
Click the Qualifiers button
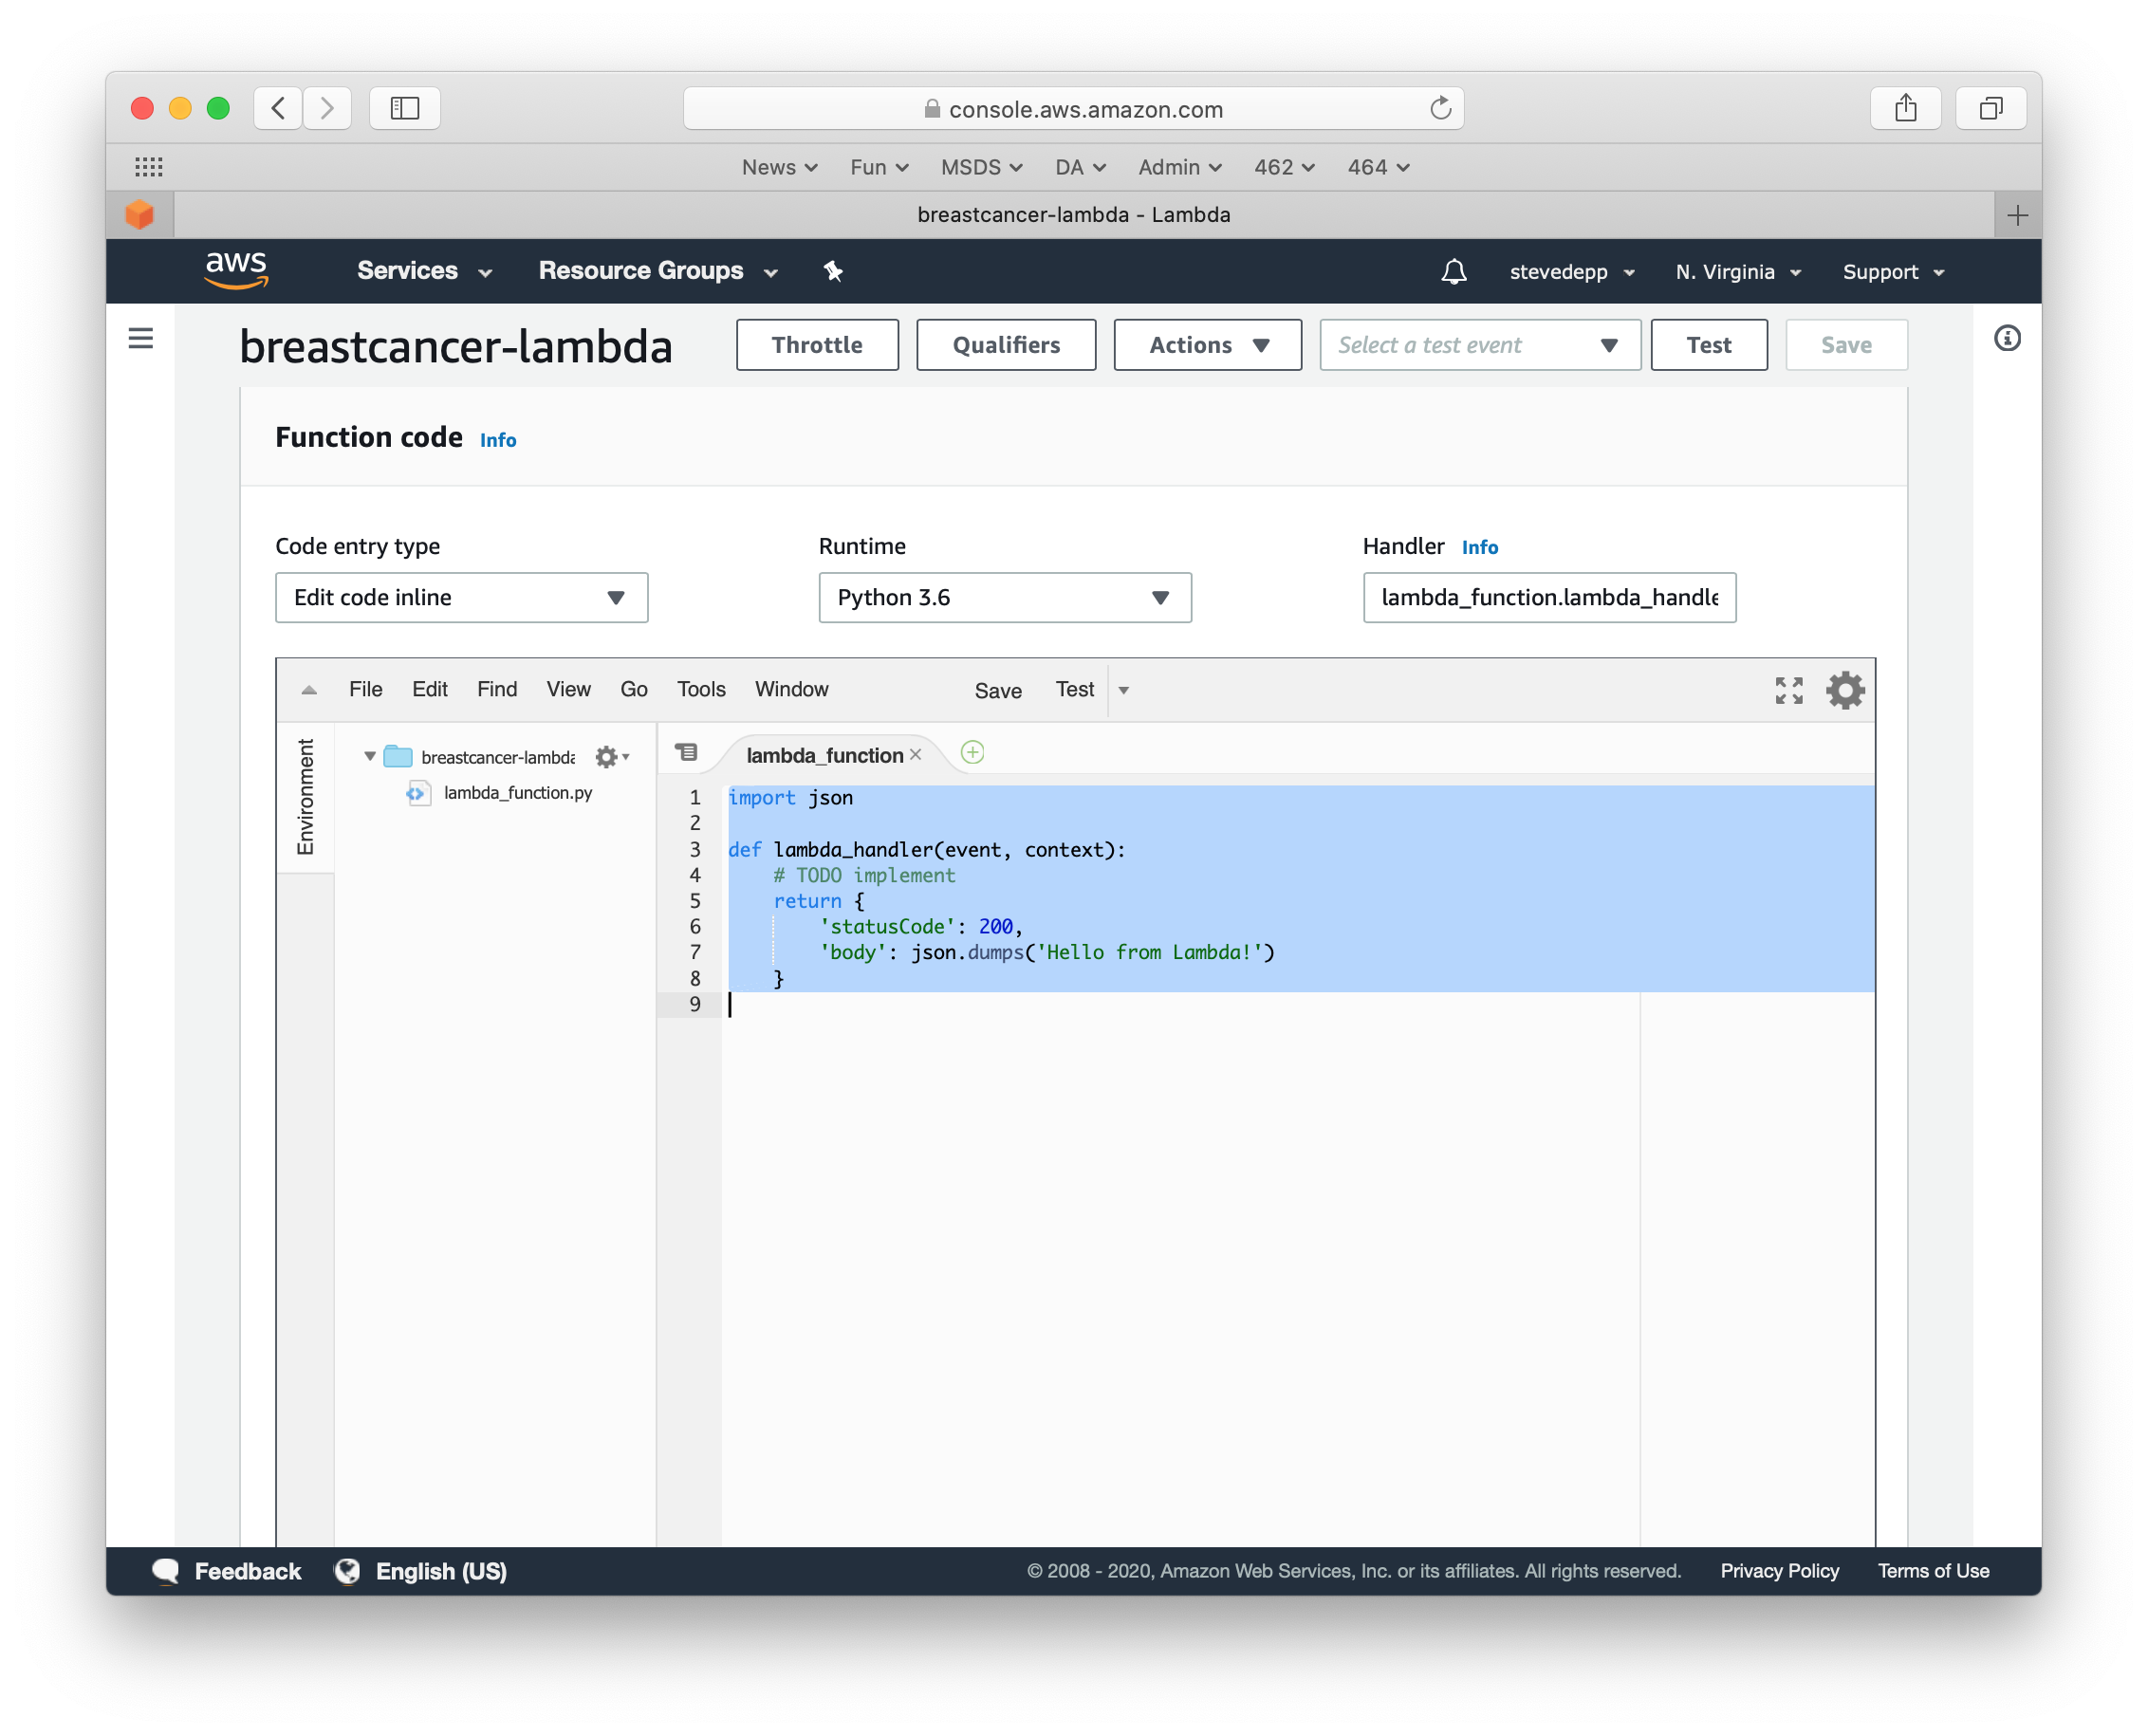click(x=1006, y=345)
